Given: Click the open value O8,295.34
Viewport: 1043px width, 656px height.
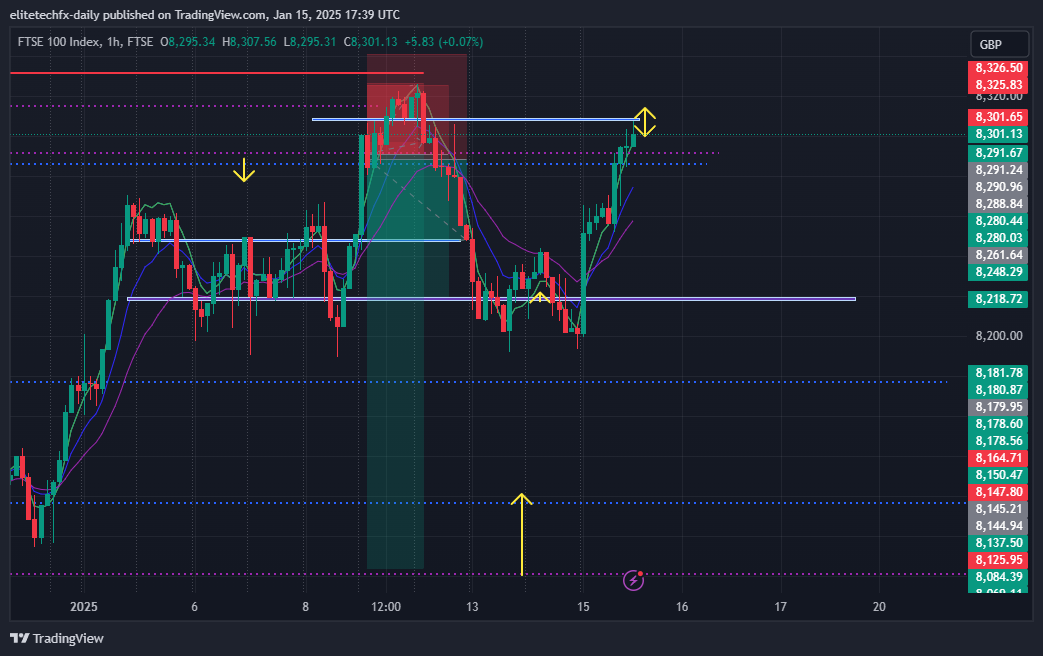Looking at the screenshot, I should 188,42.
